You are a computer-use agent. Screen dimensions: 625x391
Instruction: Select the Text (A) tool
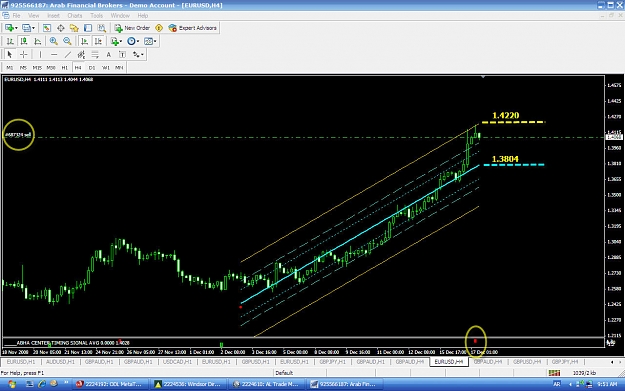(108, 55)
